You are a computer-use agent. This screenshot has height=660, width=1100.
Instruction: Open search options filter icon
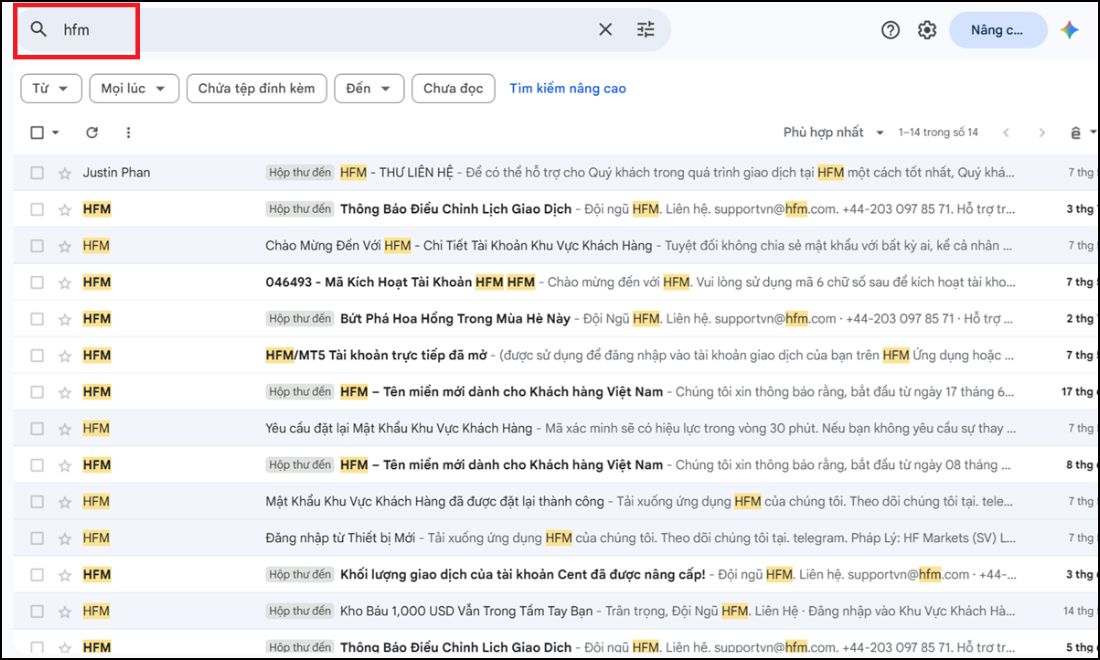coord(645,29)
